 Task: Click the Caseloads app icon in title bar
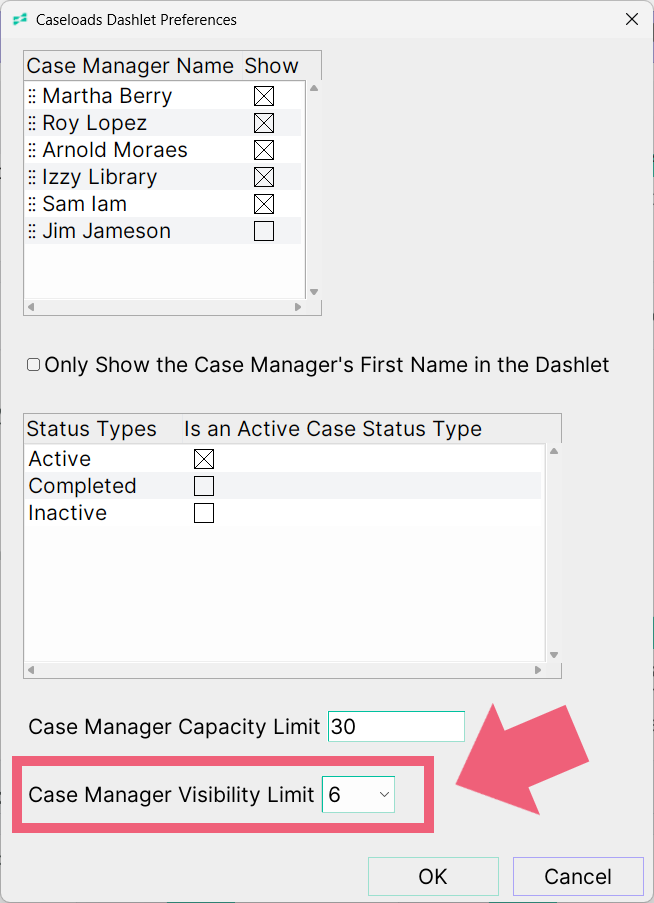pyautogui.click(x=20, y=20)
